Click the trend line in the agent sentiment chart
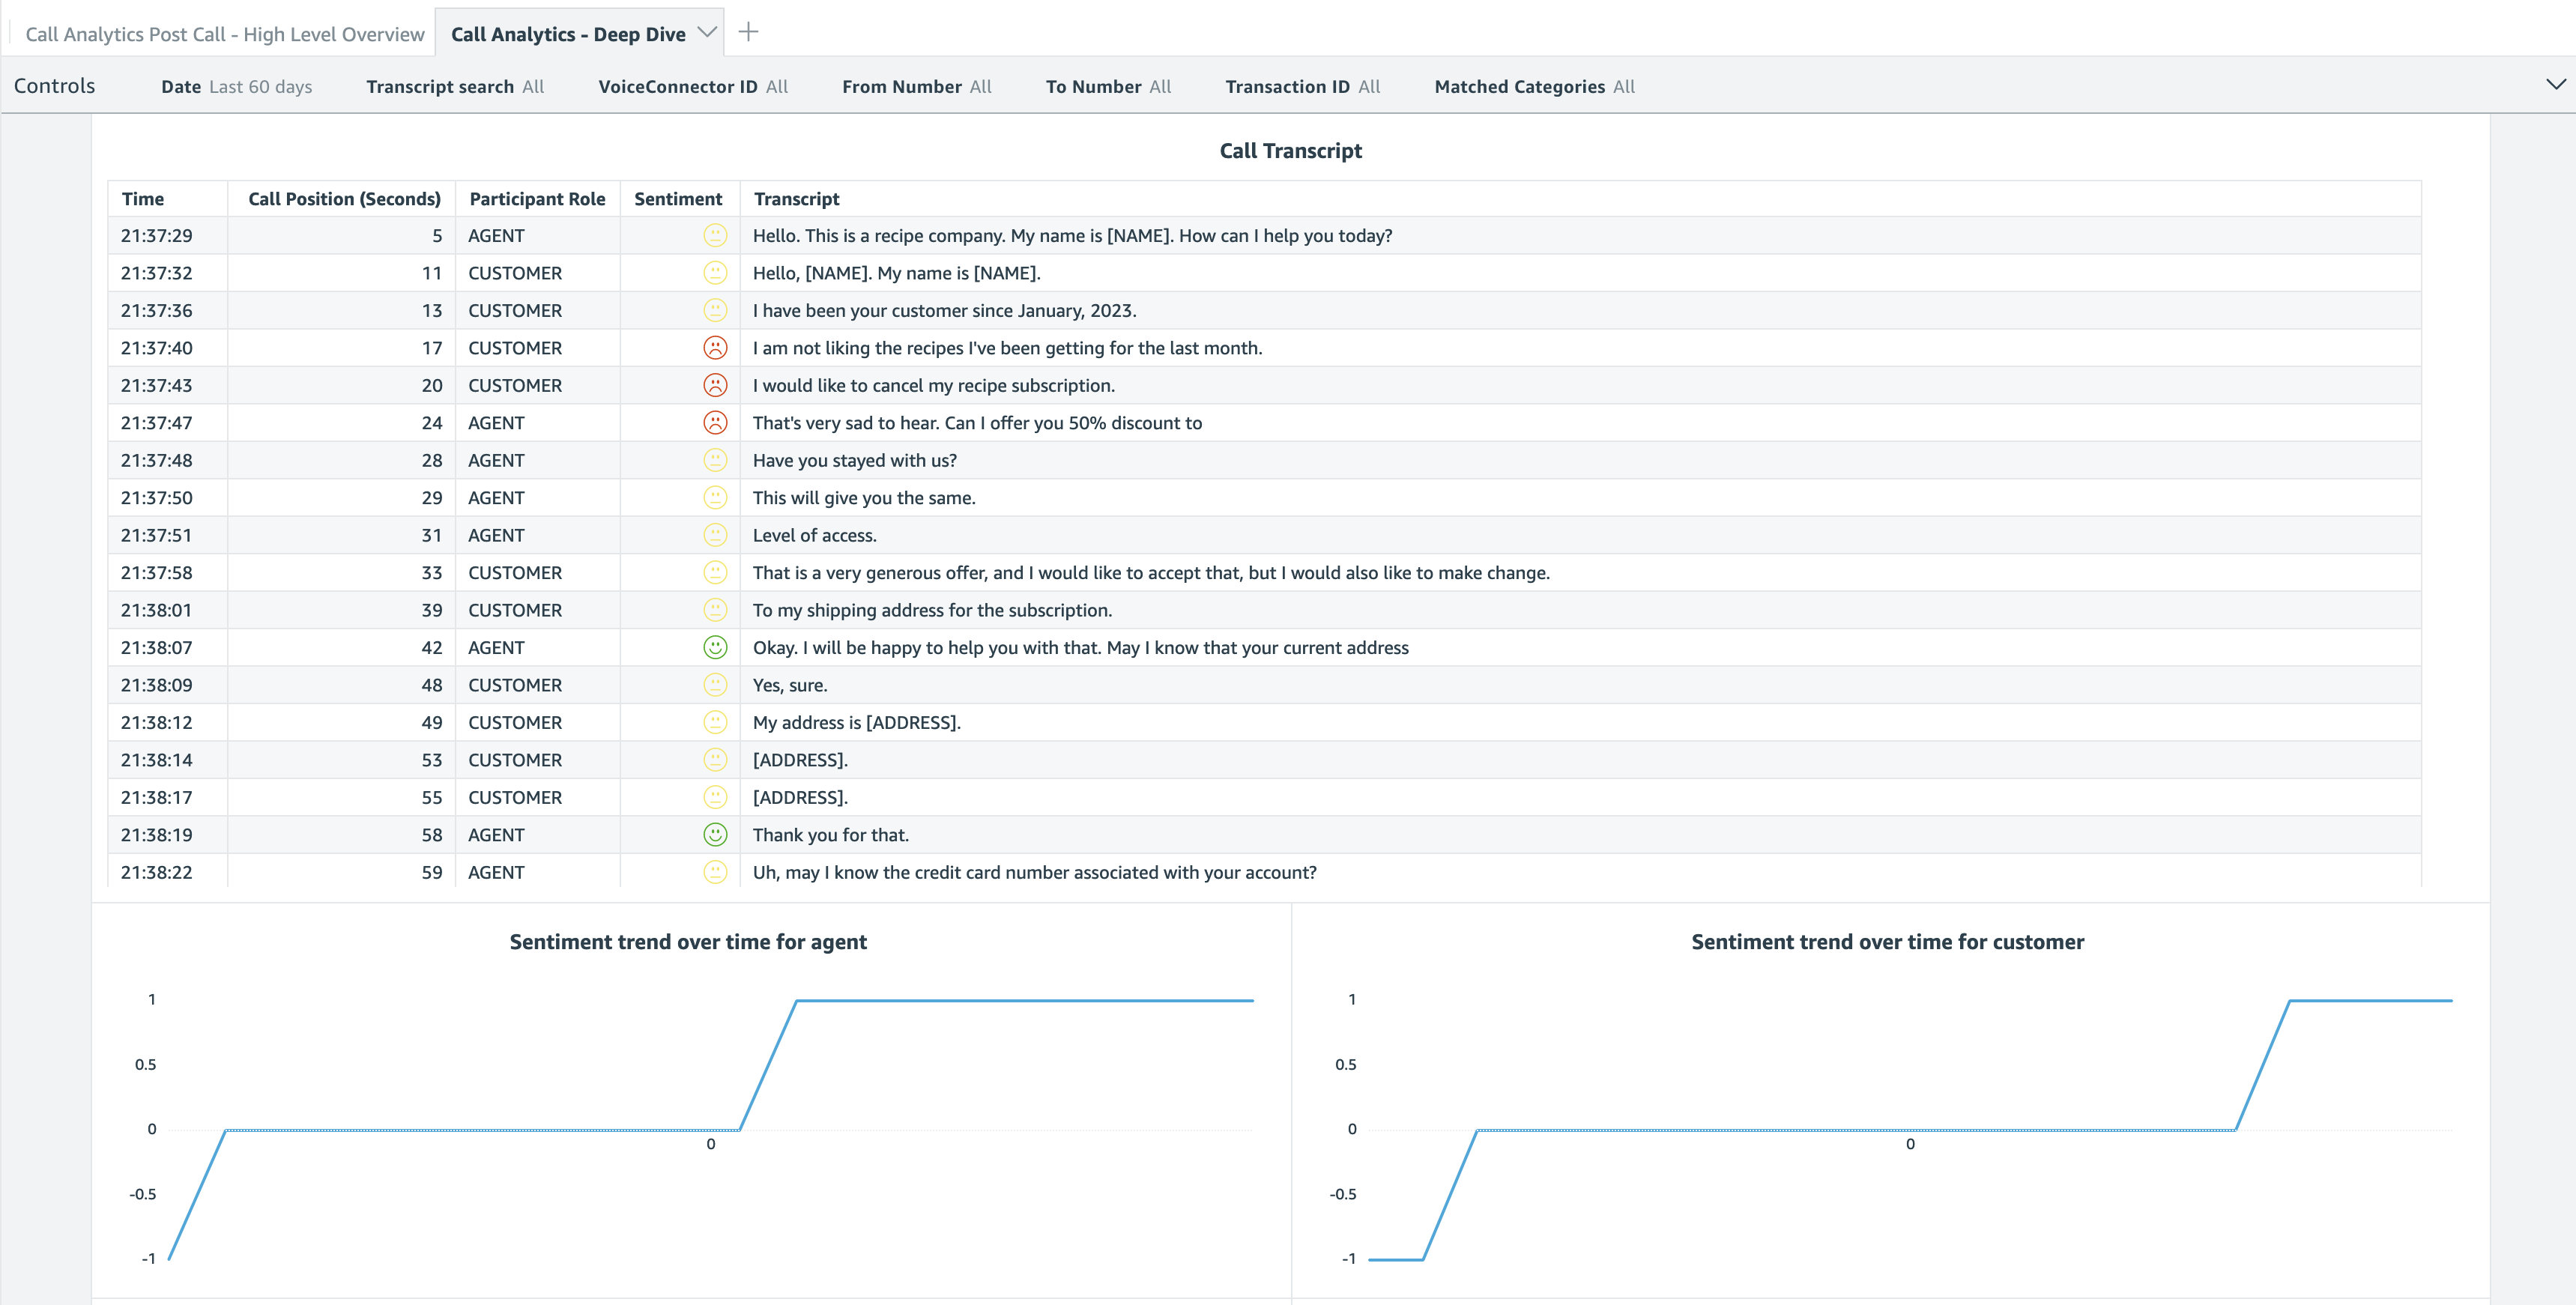2576x1305 pixels. [x=1000, y=998]
